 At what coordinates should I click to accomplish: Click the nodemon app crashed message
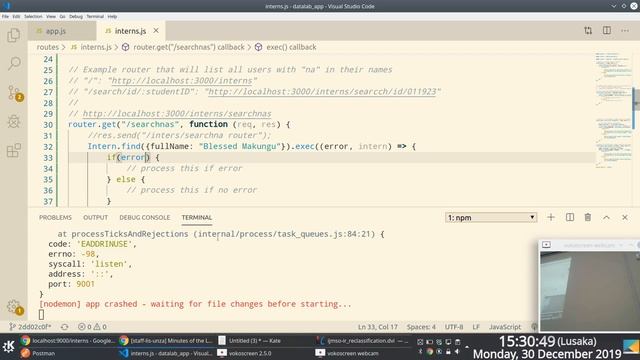point(195,304)
